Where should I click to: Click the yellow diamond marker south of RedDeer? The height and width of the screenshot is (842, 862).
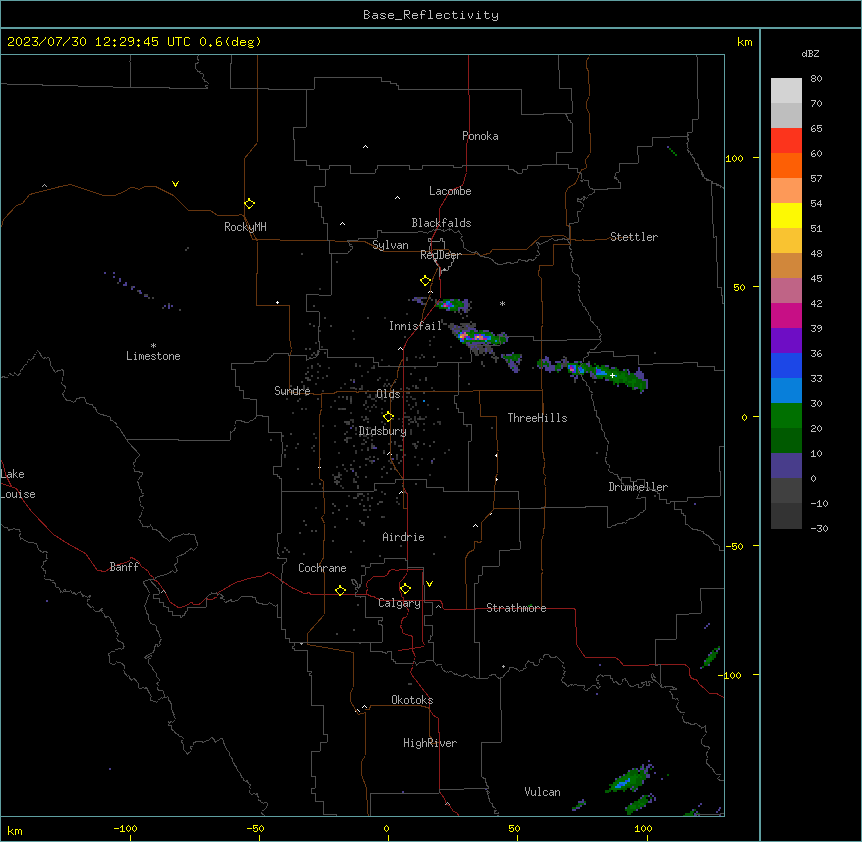(x=426, y=281)
